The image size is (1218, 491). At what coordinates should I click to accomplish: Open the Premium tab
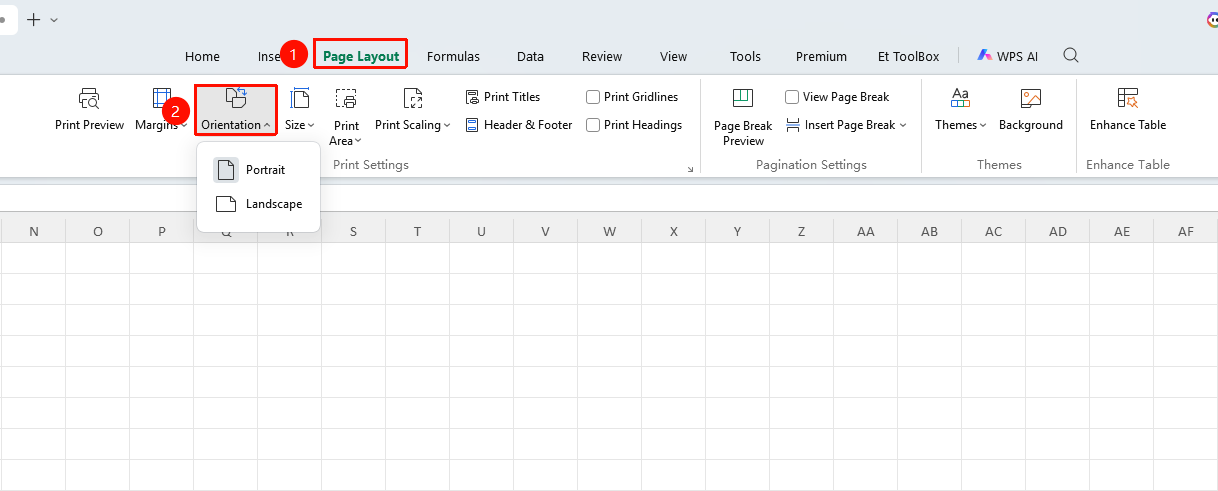(821, 56)
